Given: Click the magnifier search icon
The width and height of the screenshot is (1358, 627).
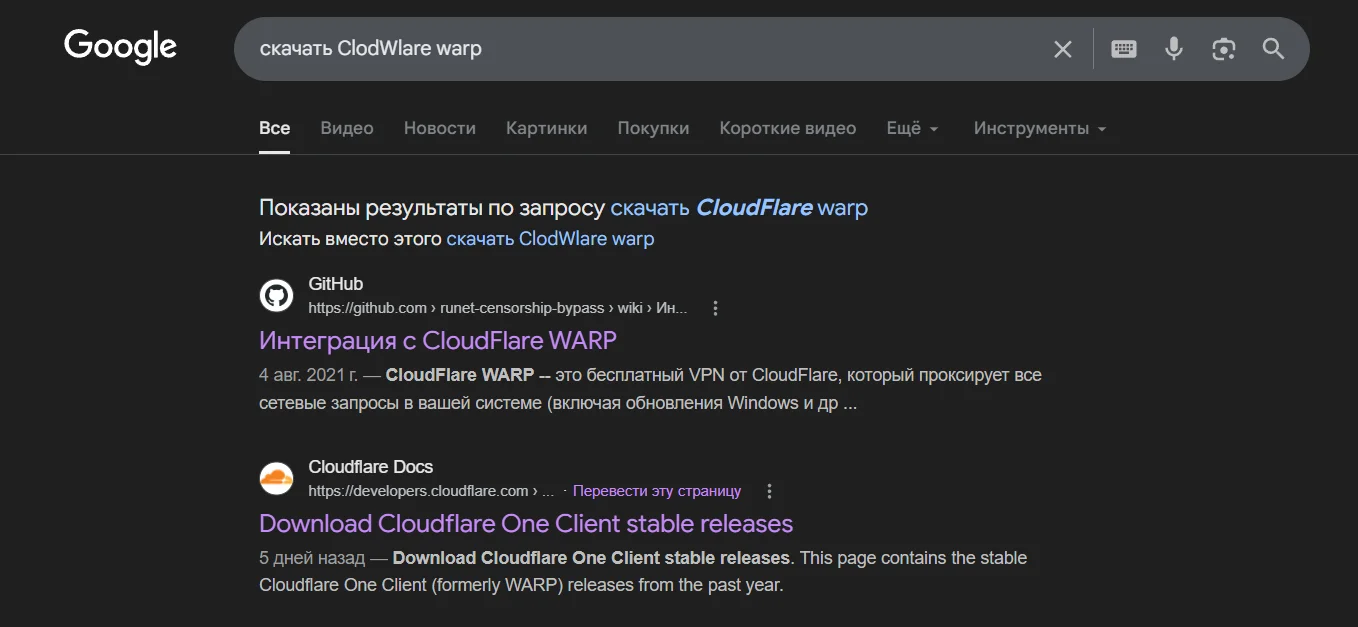Looking at the screenshot, I should (1273, 49).
